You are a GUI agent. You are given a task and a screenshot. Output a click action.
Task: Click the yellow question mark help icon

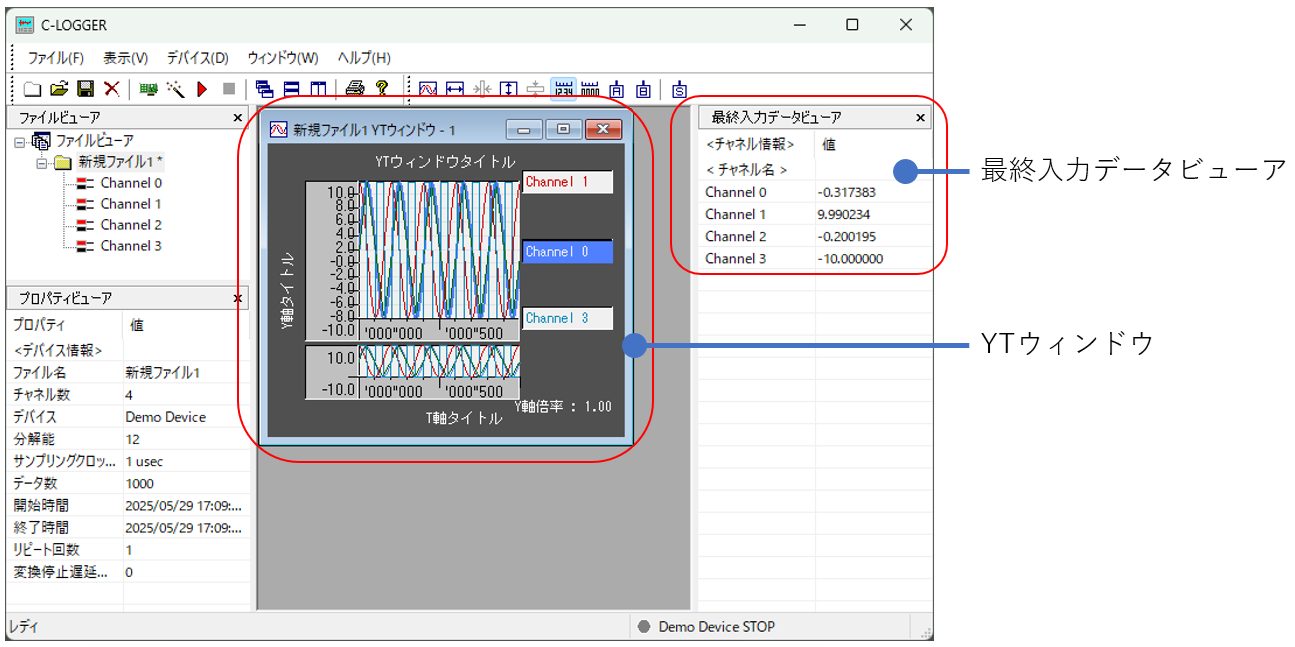coord(381,89)
